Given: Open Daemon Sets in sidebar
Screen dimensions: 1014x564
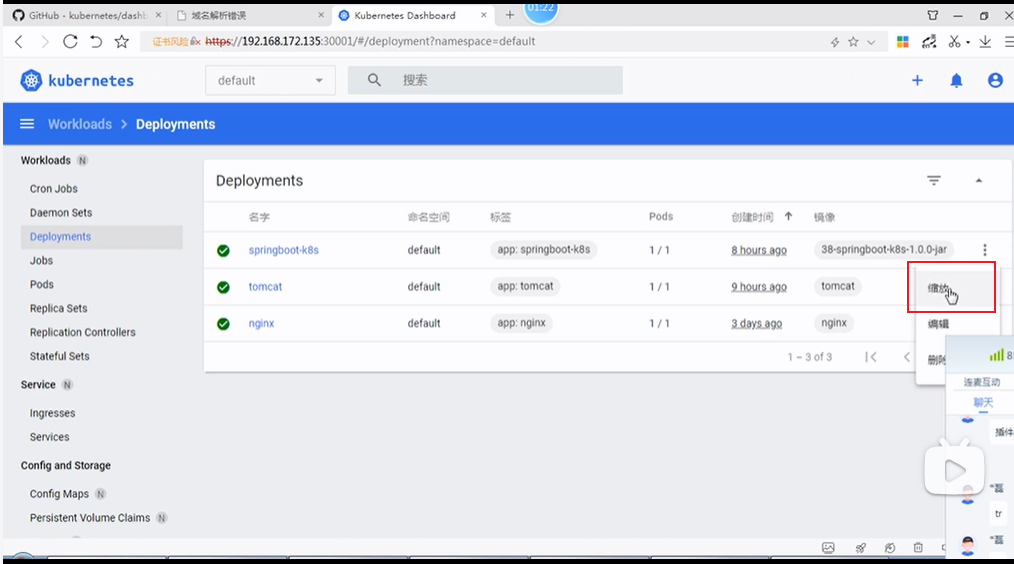Looking at the screenshot, I should [x=61, y=212].
